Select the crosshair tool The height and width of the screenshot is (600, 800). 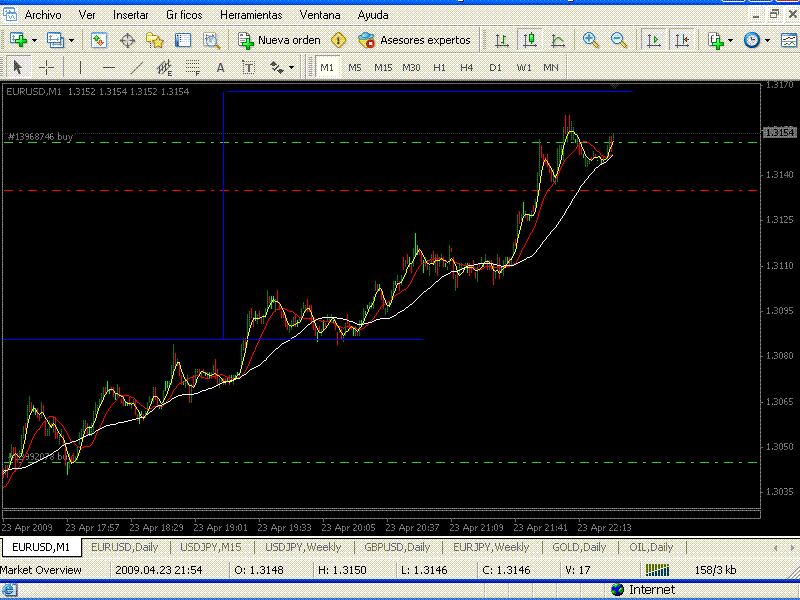tap(46, 67)
